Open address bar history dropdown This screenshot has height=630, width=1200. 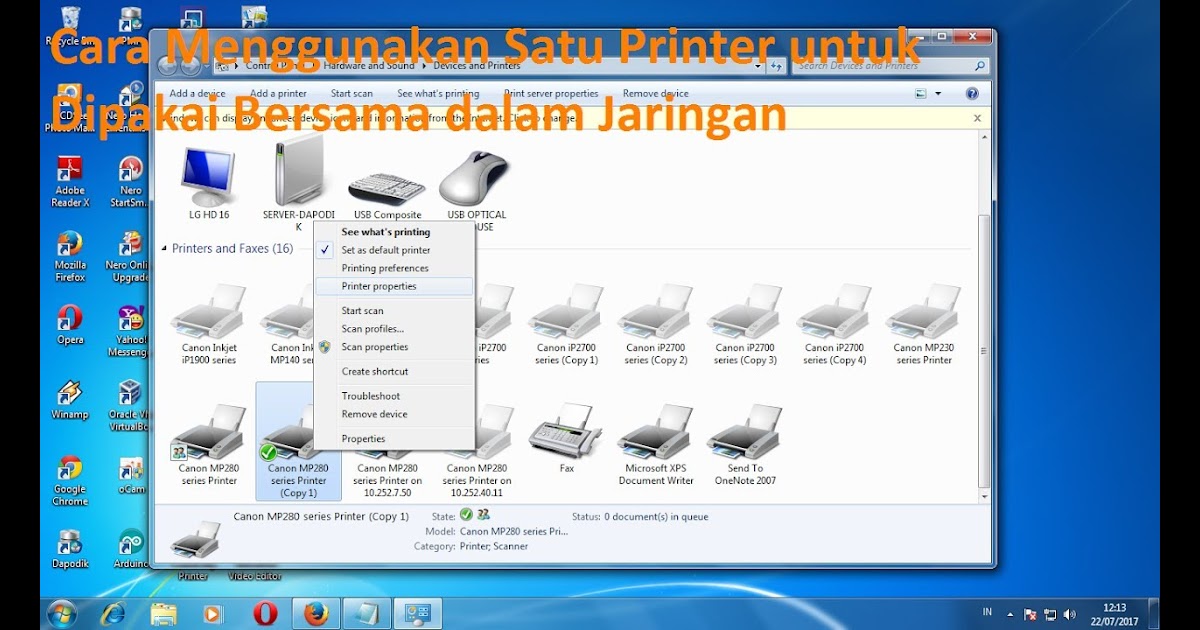[x=760, y=66]
